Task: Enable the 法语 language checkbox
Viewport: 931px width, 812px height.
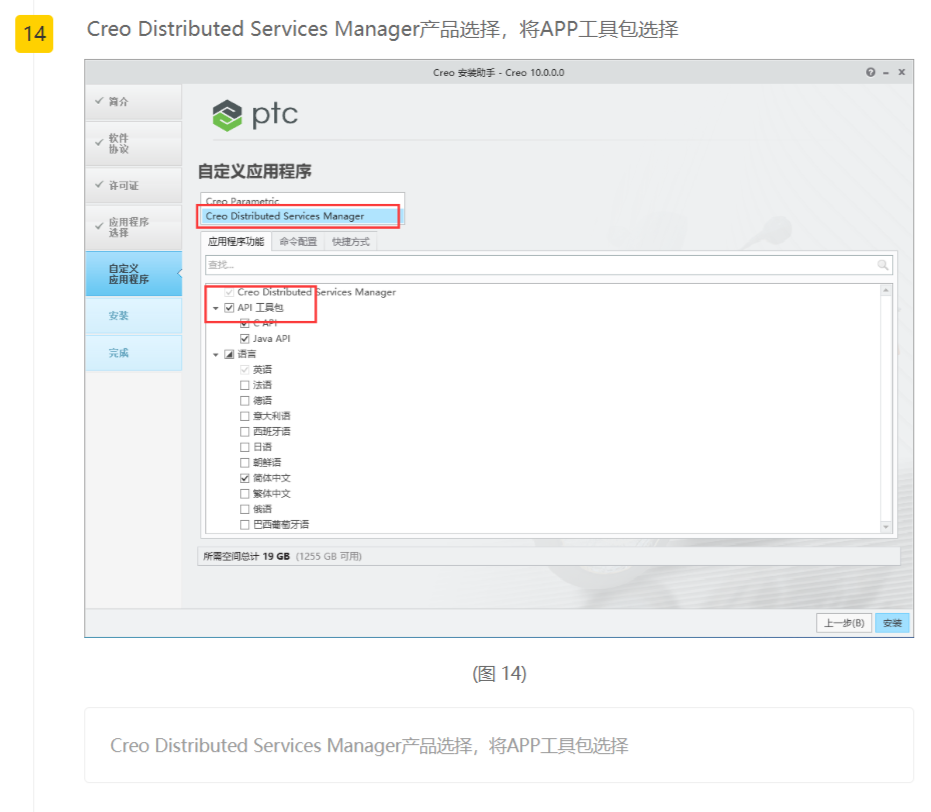Action: tap(245, 385)
